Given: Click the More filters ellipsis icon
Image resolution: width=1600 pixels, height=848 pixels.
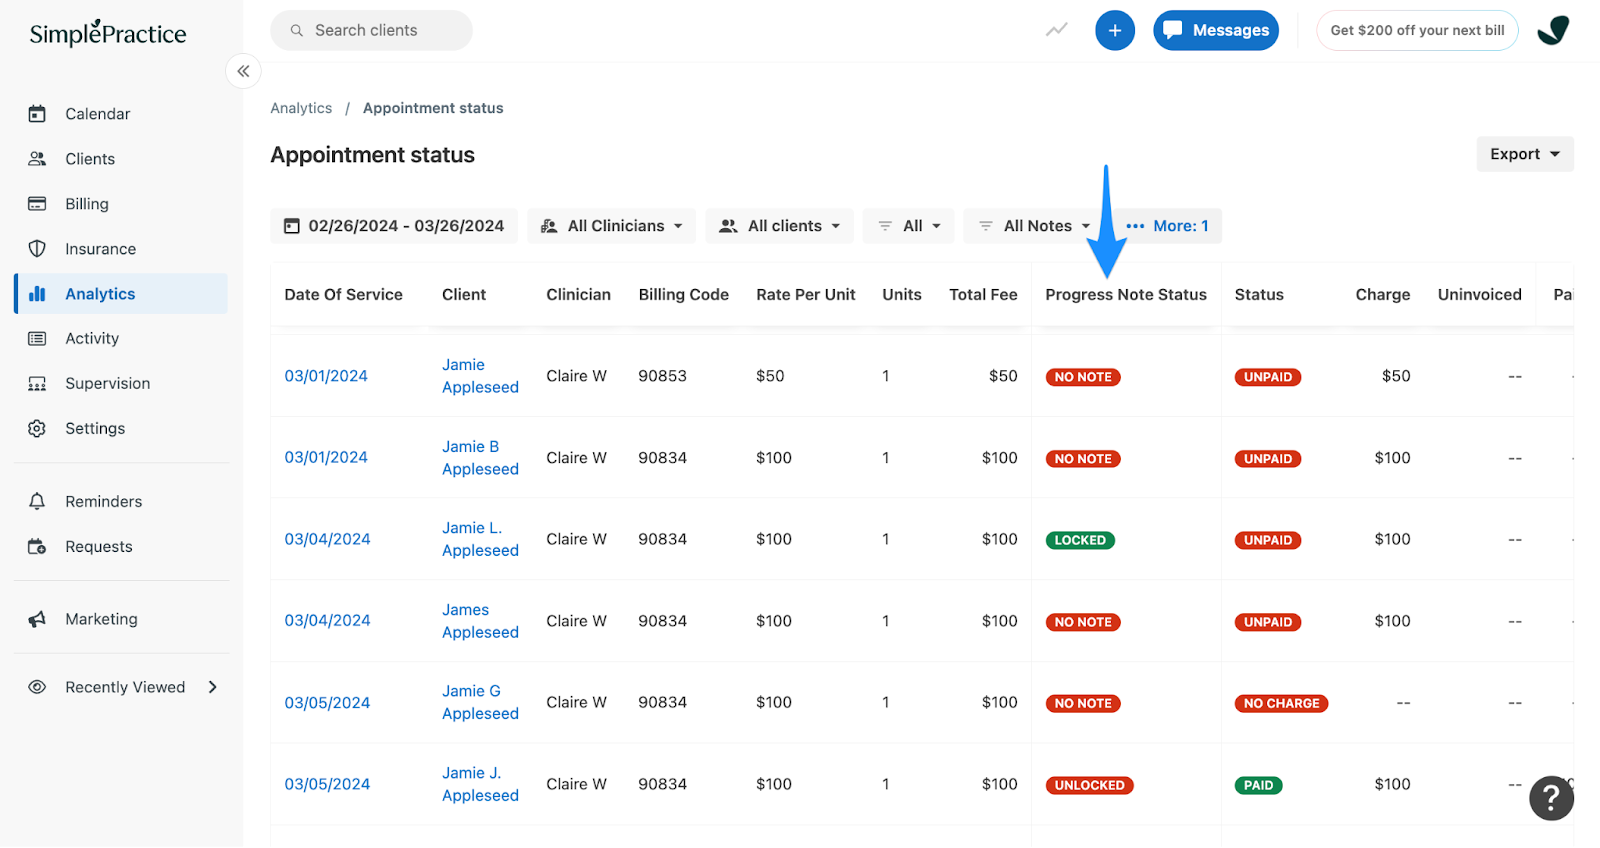Looking at the screenshot, I should [1135, 226].
